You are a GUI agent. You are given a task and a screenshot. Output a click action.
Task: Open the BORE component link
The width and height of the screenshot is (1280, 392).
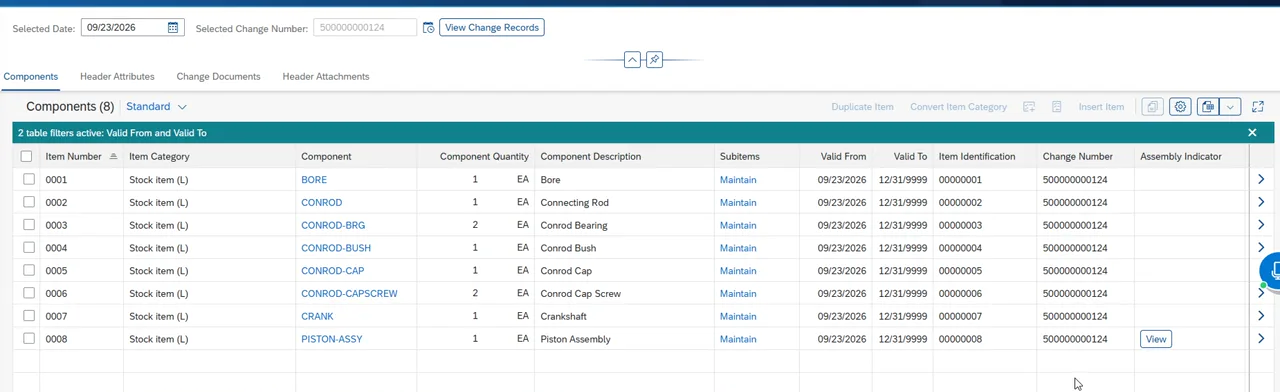click(x=314, y=180)
